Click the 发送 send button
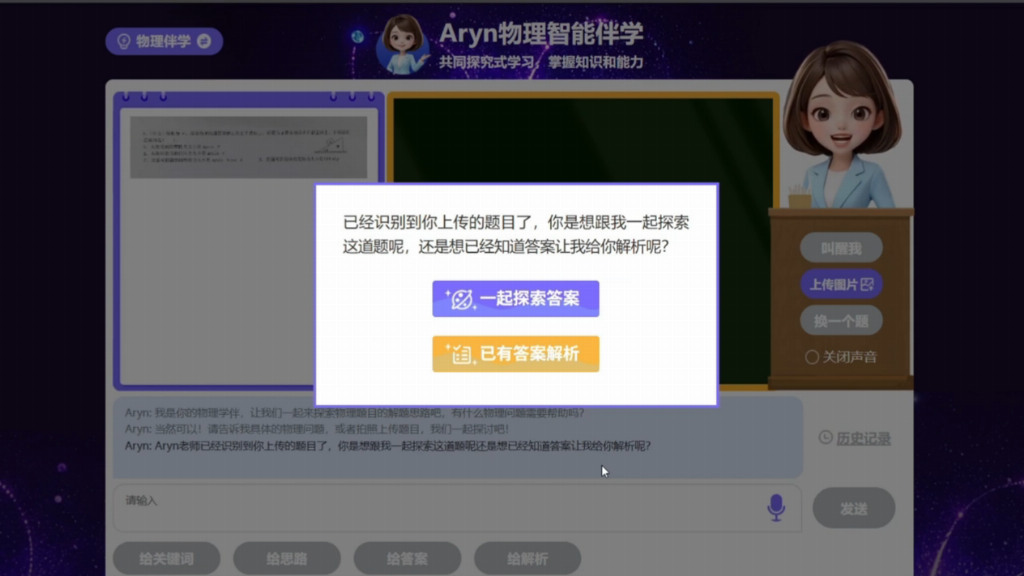Screen dimensions: 1024x576 [854, 508]
